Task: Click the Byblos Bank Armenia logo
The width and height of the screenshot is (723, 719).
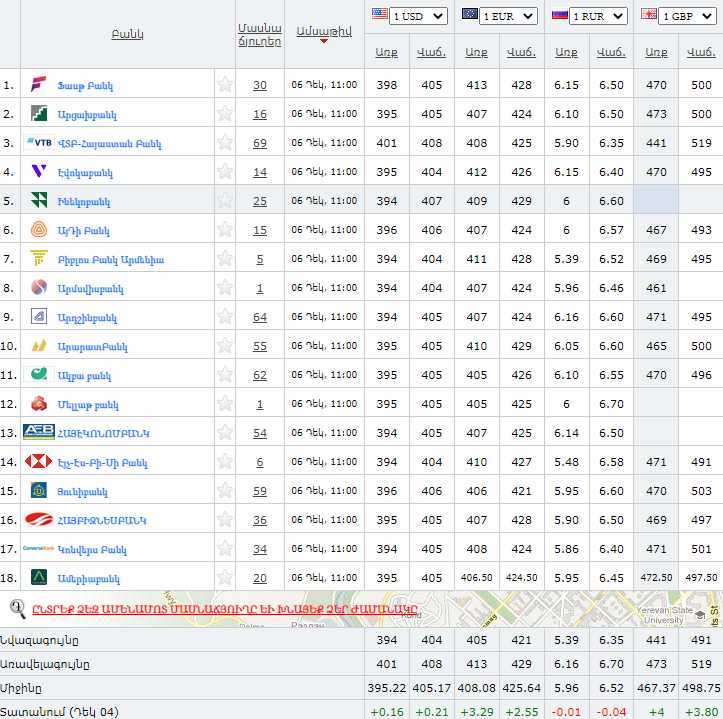Action: pos(39,258)
